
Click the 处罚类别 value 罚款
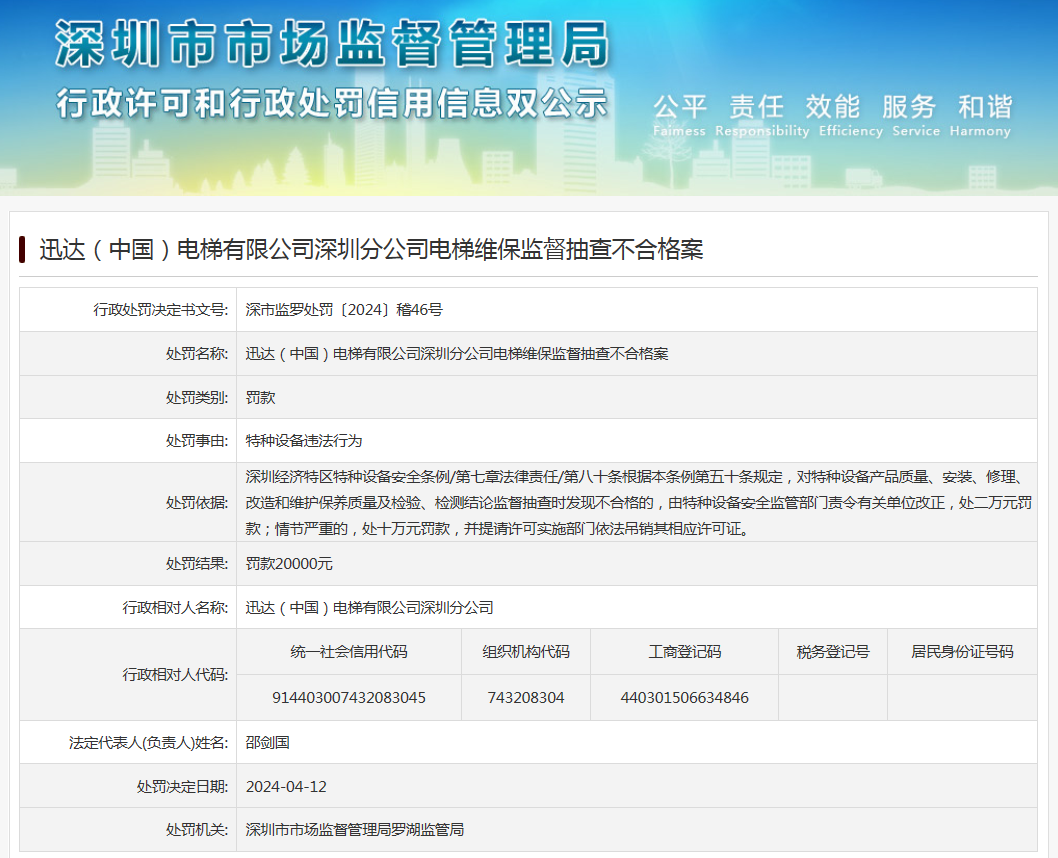click(261, 397)
